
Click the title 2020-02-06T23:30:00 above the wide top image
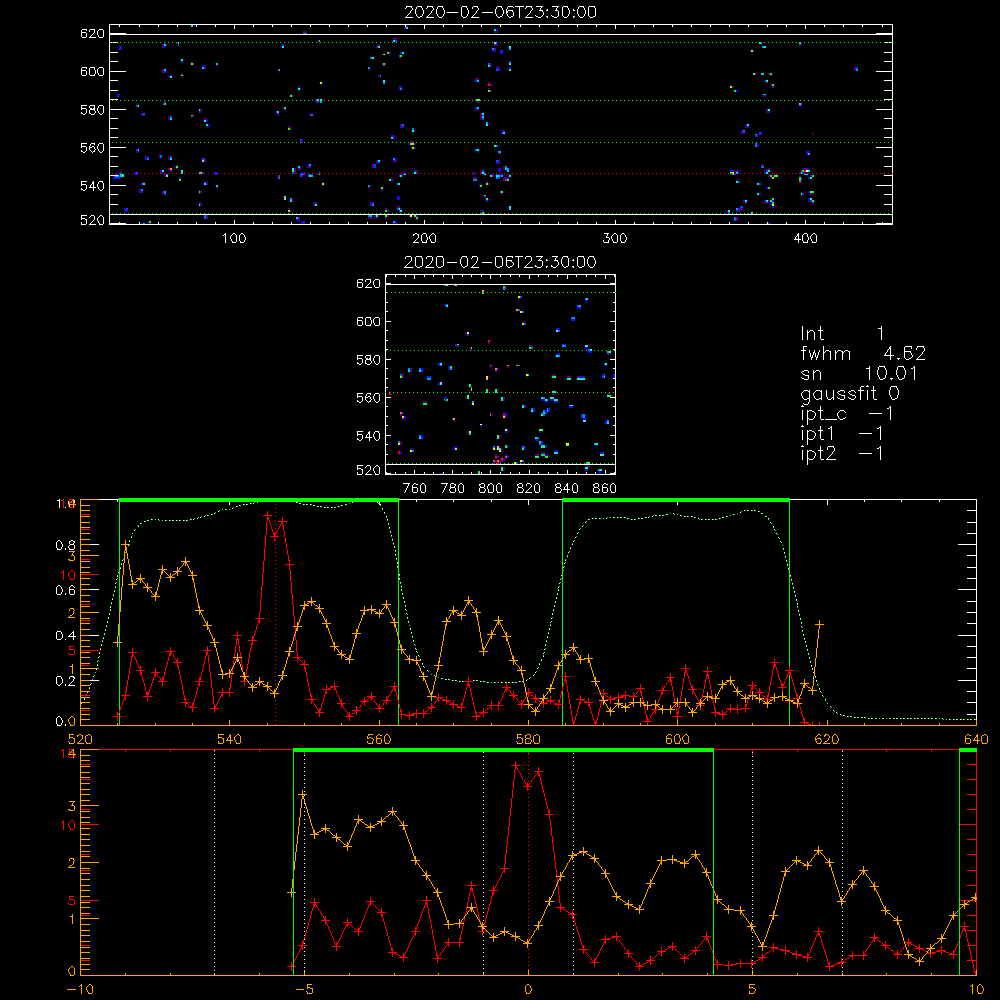coord(501,12)
